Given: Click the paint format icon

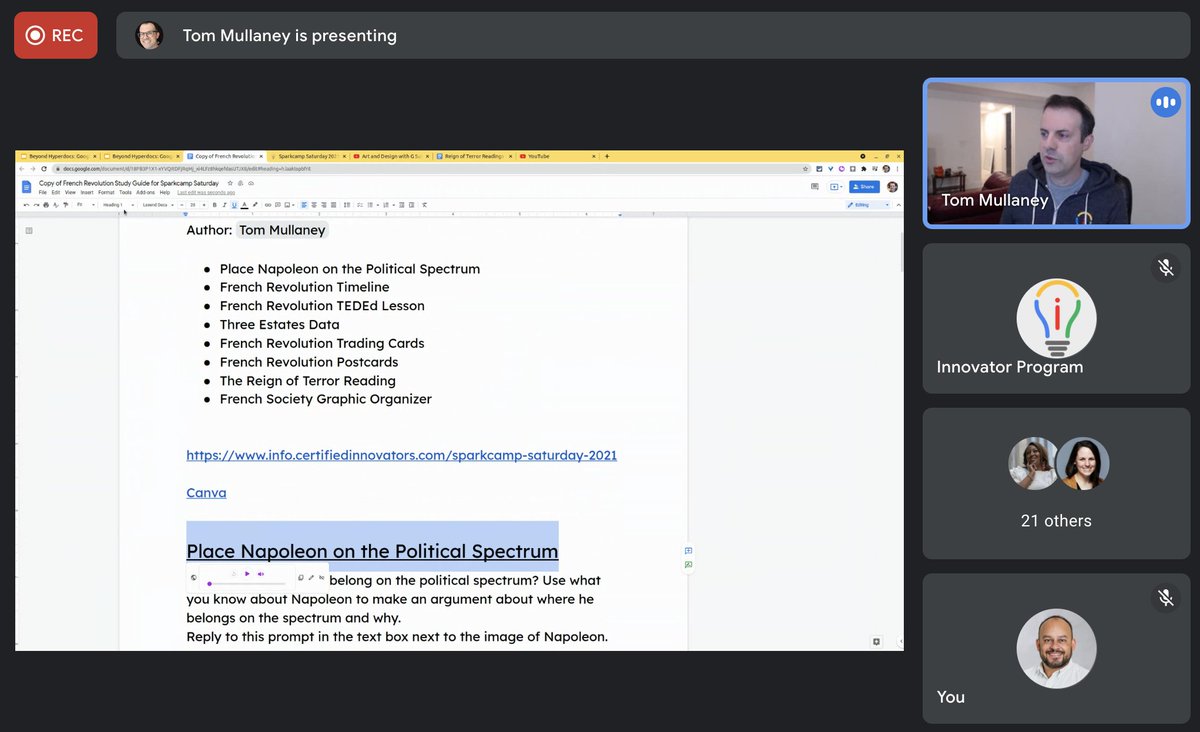Looking at the screenshot, I should pos(65,205).
